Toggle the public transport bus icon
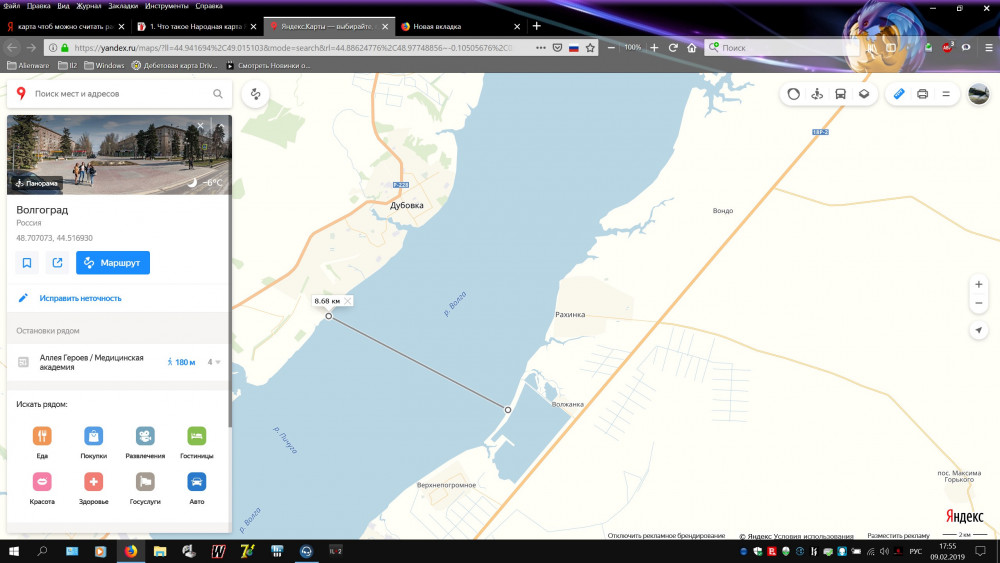 pos(841,94)
